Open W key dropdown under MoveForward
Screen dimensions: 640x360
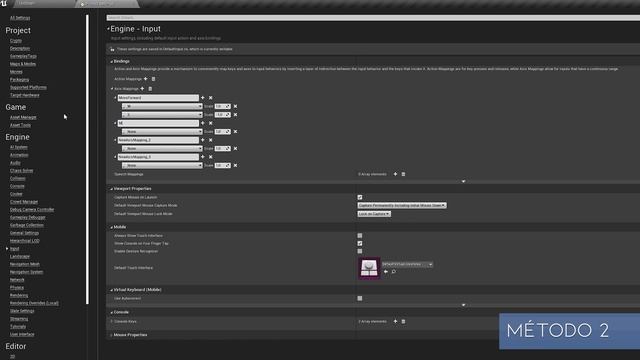coord(162,106)
